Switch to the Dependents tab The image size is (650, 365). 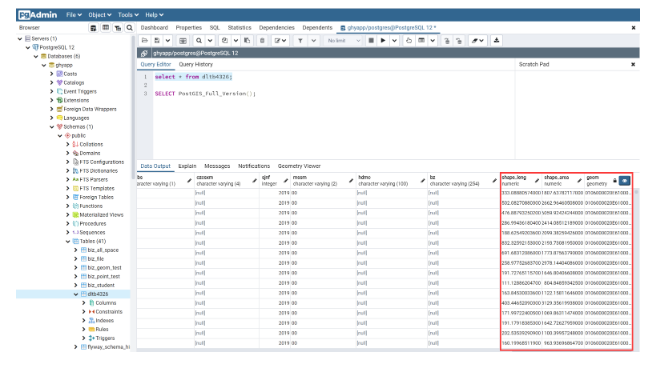[x=317, y=28]
